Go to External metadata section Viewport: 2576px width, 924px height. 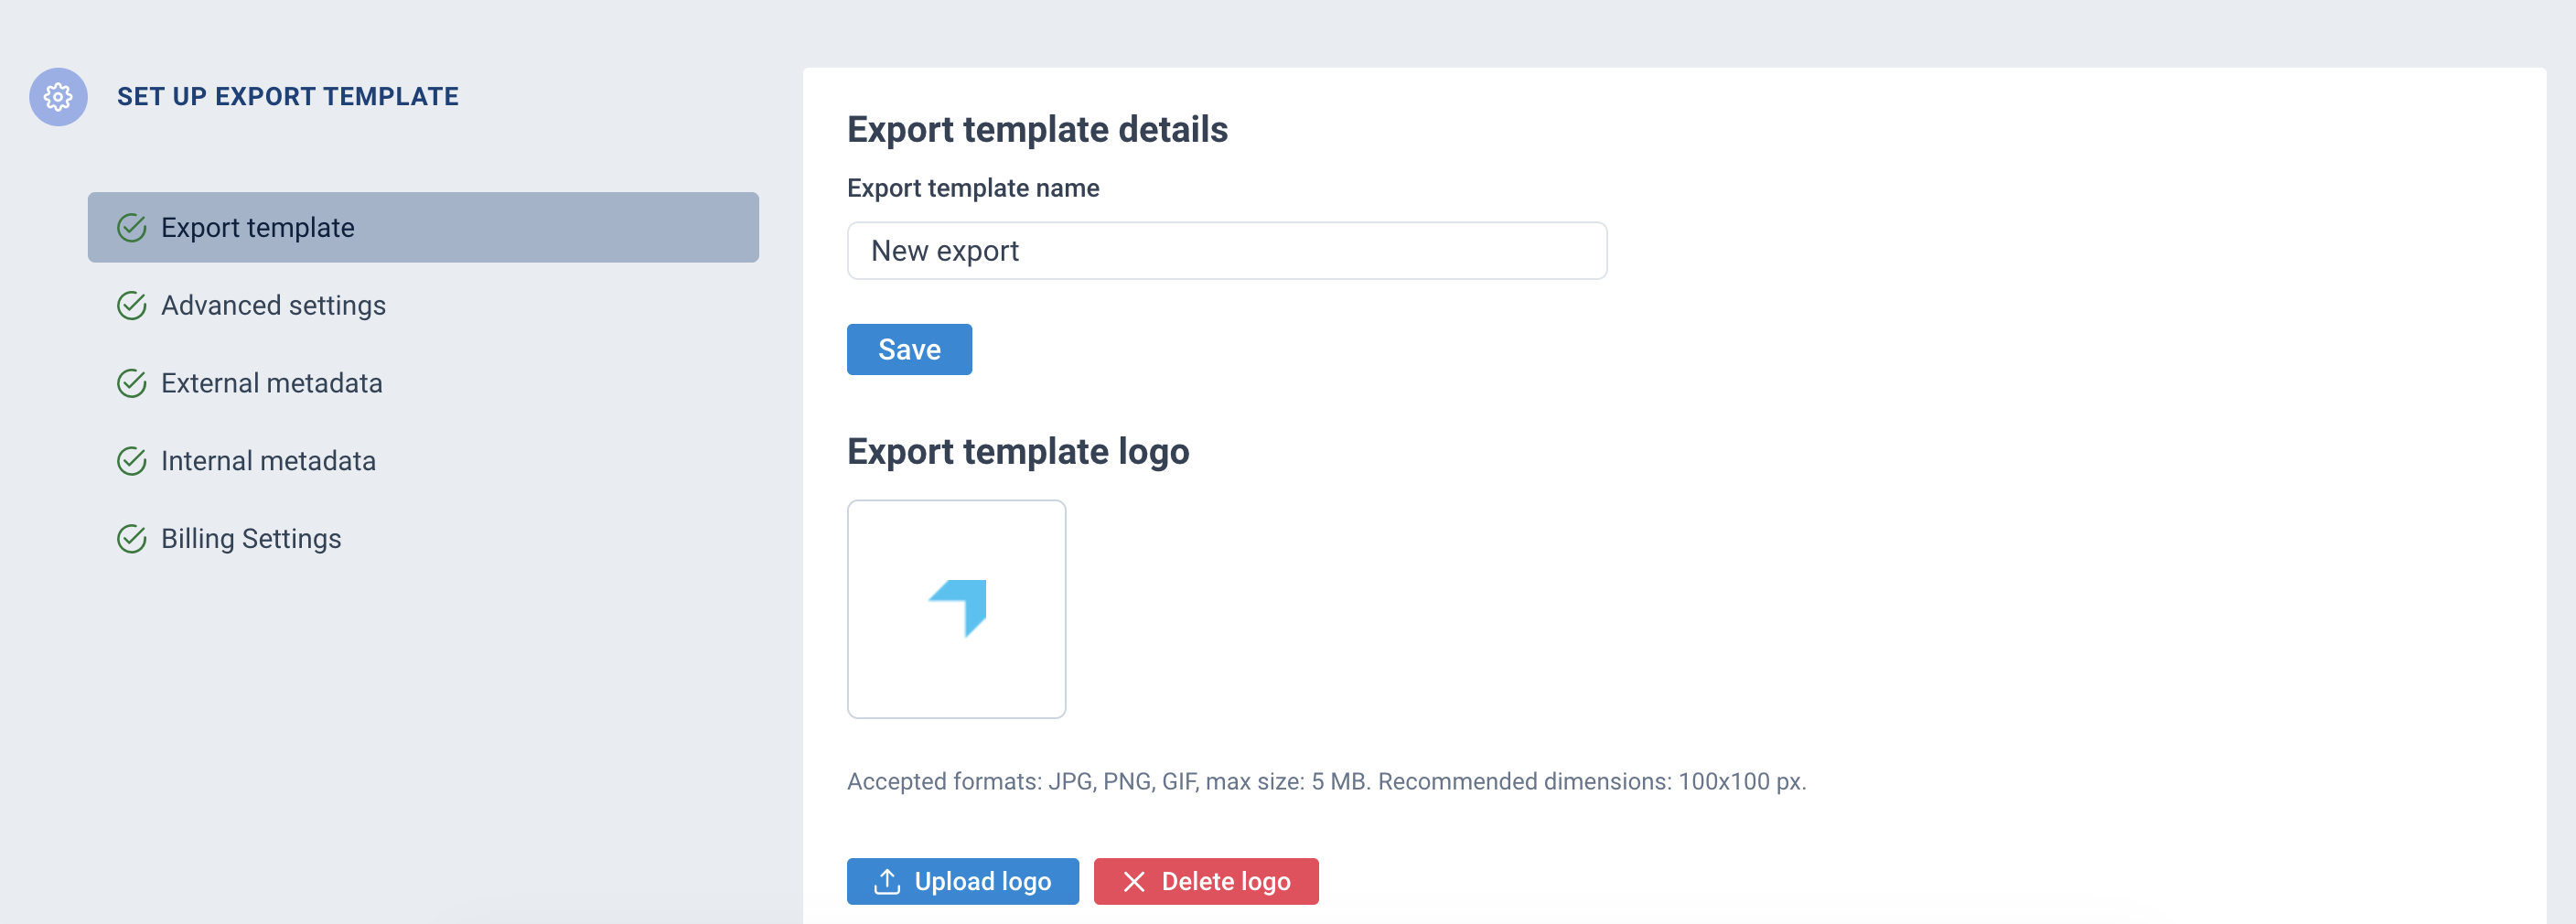click(x=271, y=384)
